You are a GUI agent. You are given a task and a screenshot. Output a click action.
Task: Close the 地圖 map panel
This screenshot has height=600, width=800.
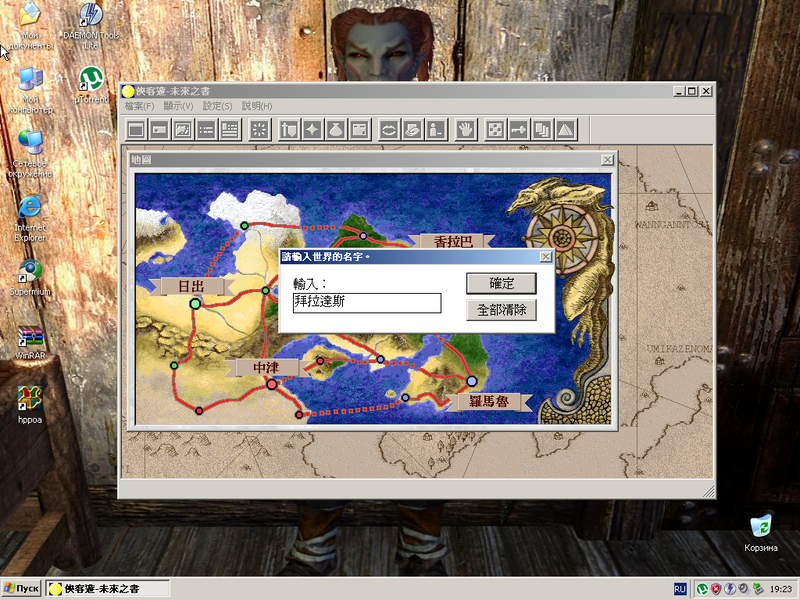pyautogui.click(x=607, y=160)
